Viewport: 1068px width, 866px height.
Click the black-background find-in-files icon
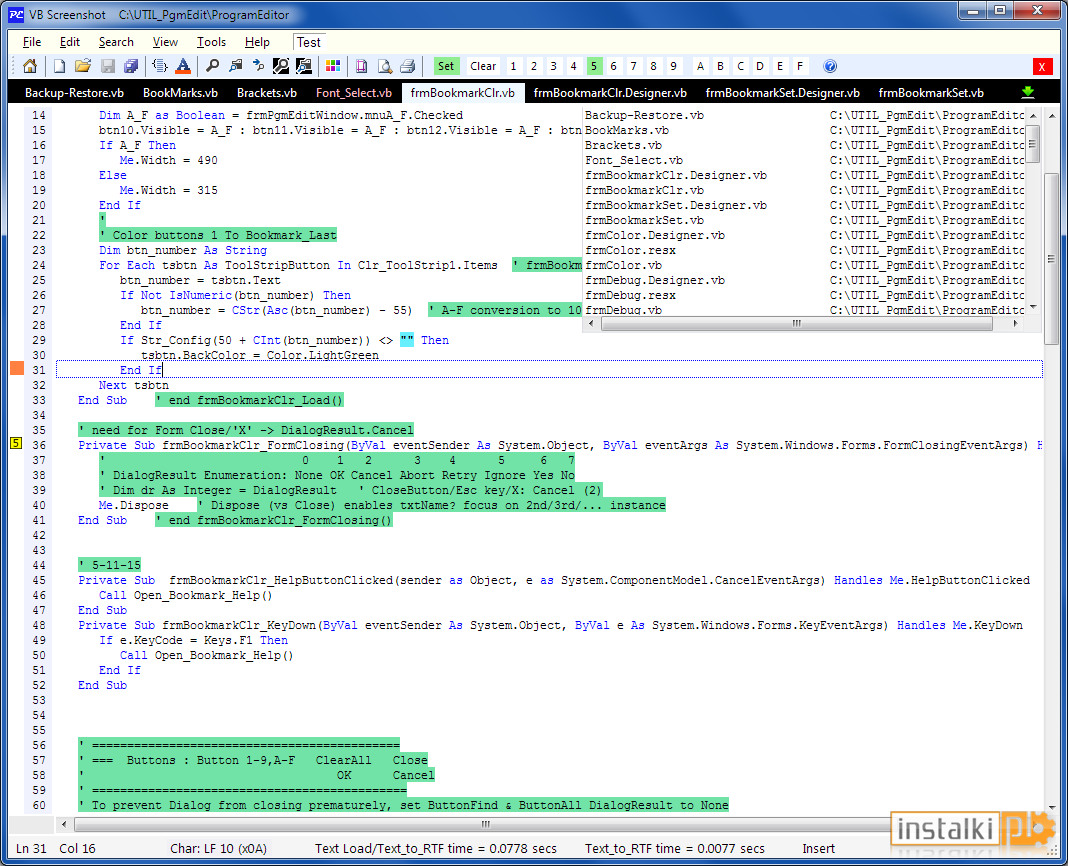click(304, 66)
